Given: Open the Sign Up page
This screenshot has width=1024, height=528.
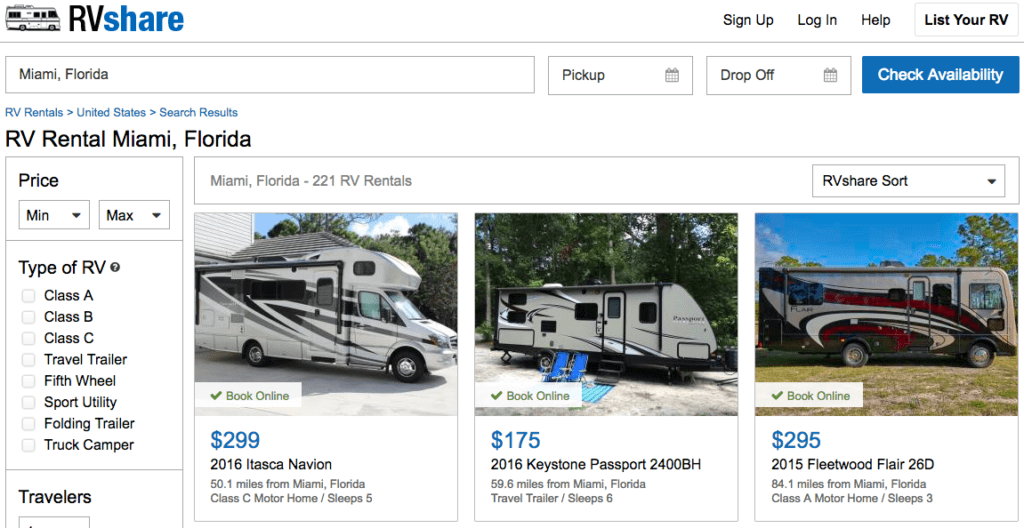Looking at the screenshot, I should click(x=748, y=20).
